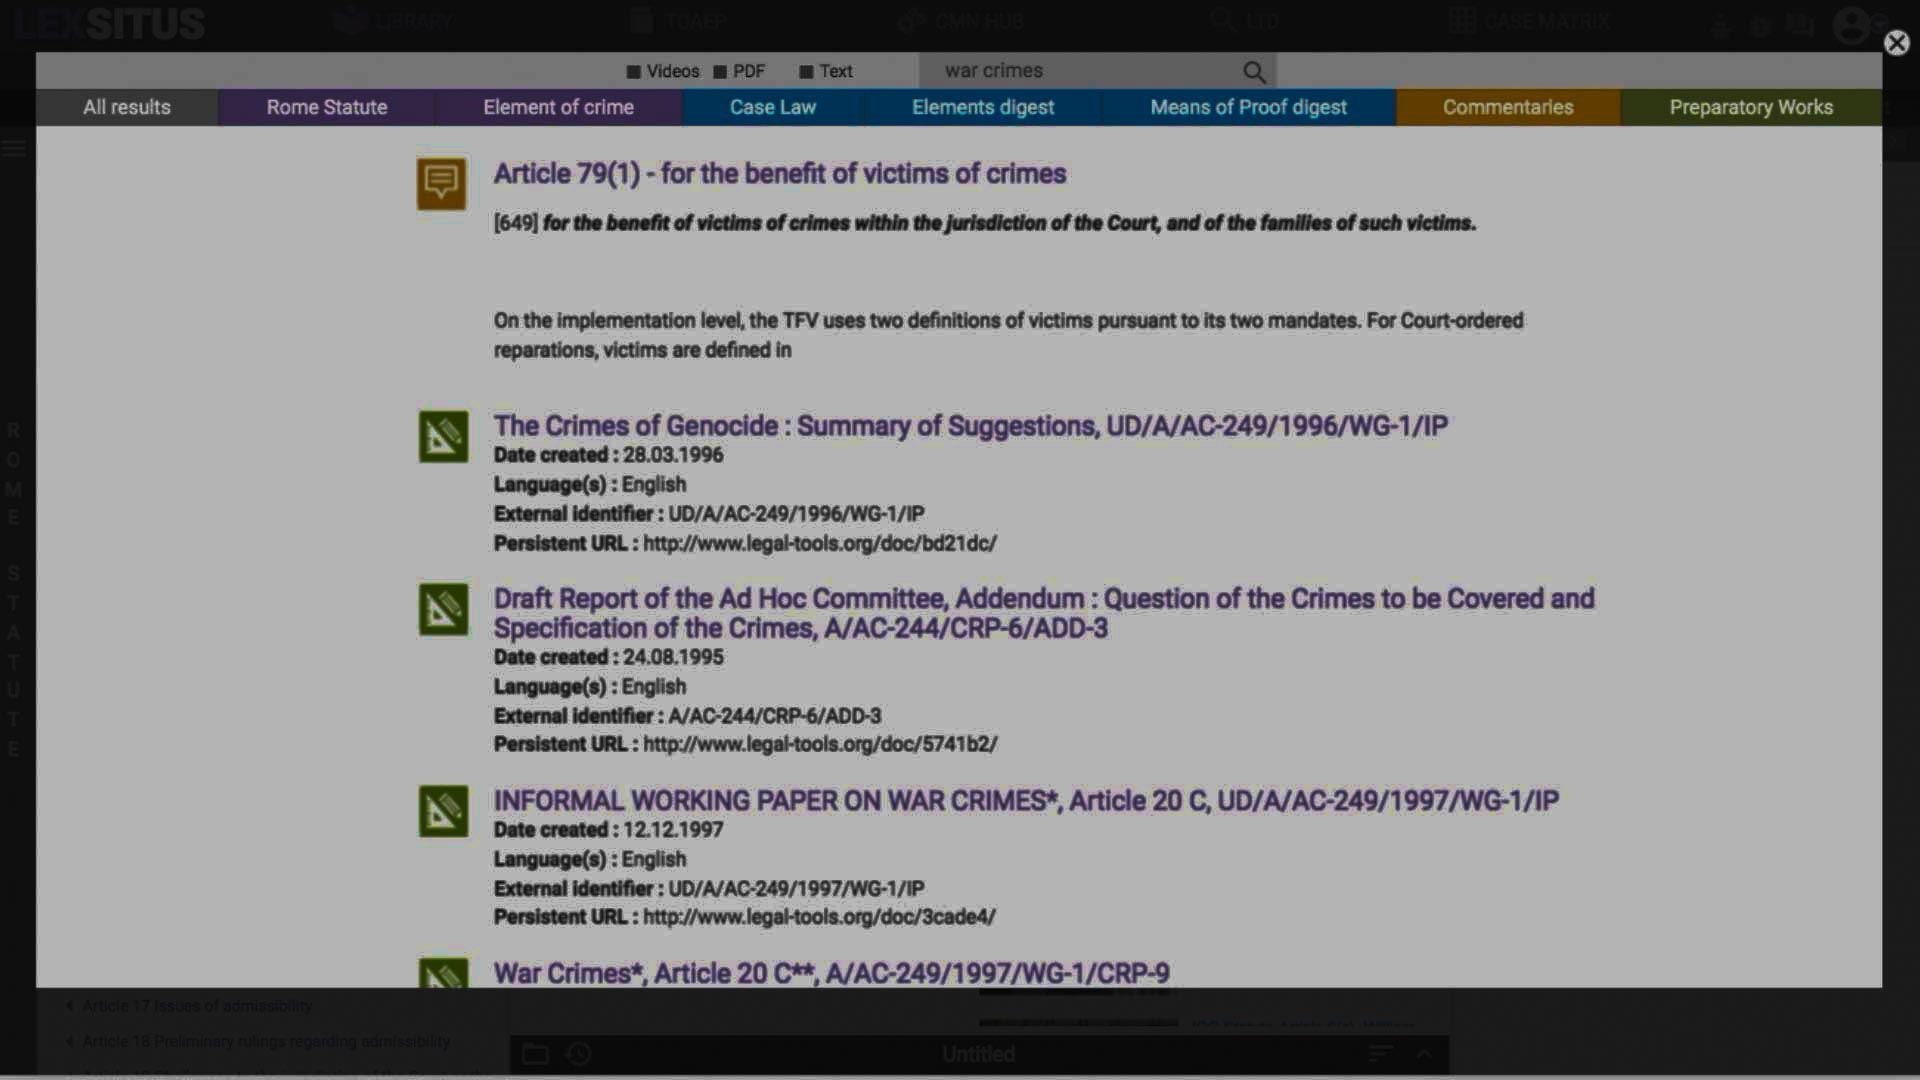Expand the Untitled bottom panel chevron
Screen dimensions: 1920x1080
[x=1424, y=1054]
